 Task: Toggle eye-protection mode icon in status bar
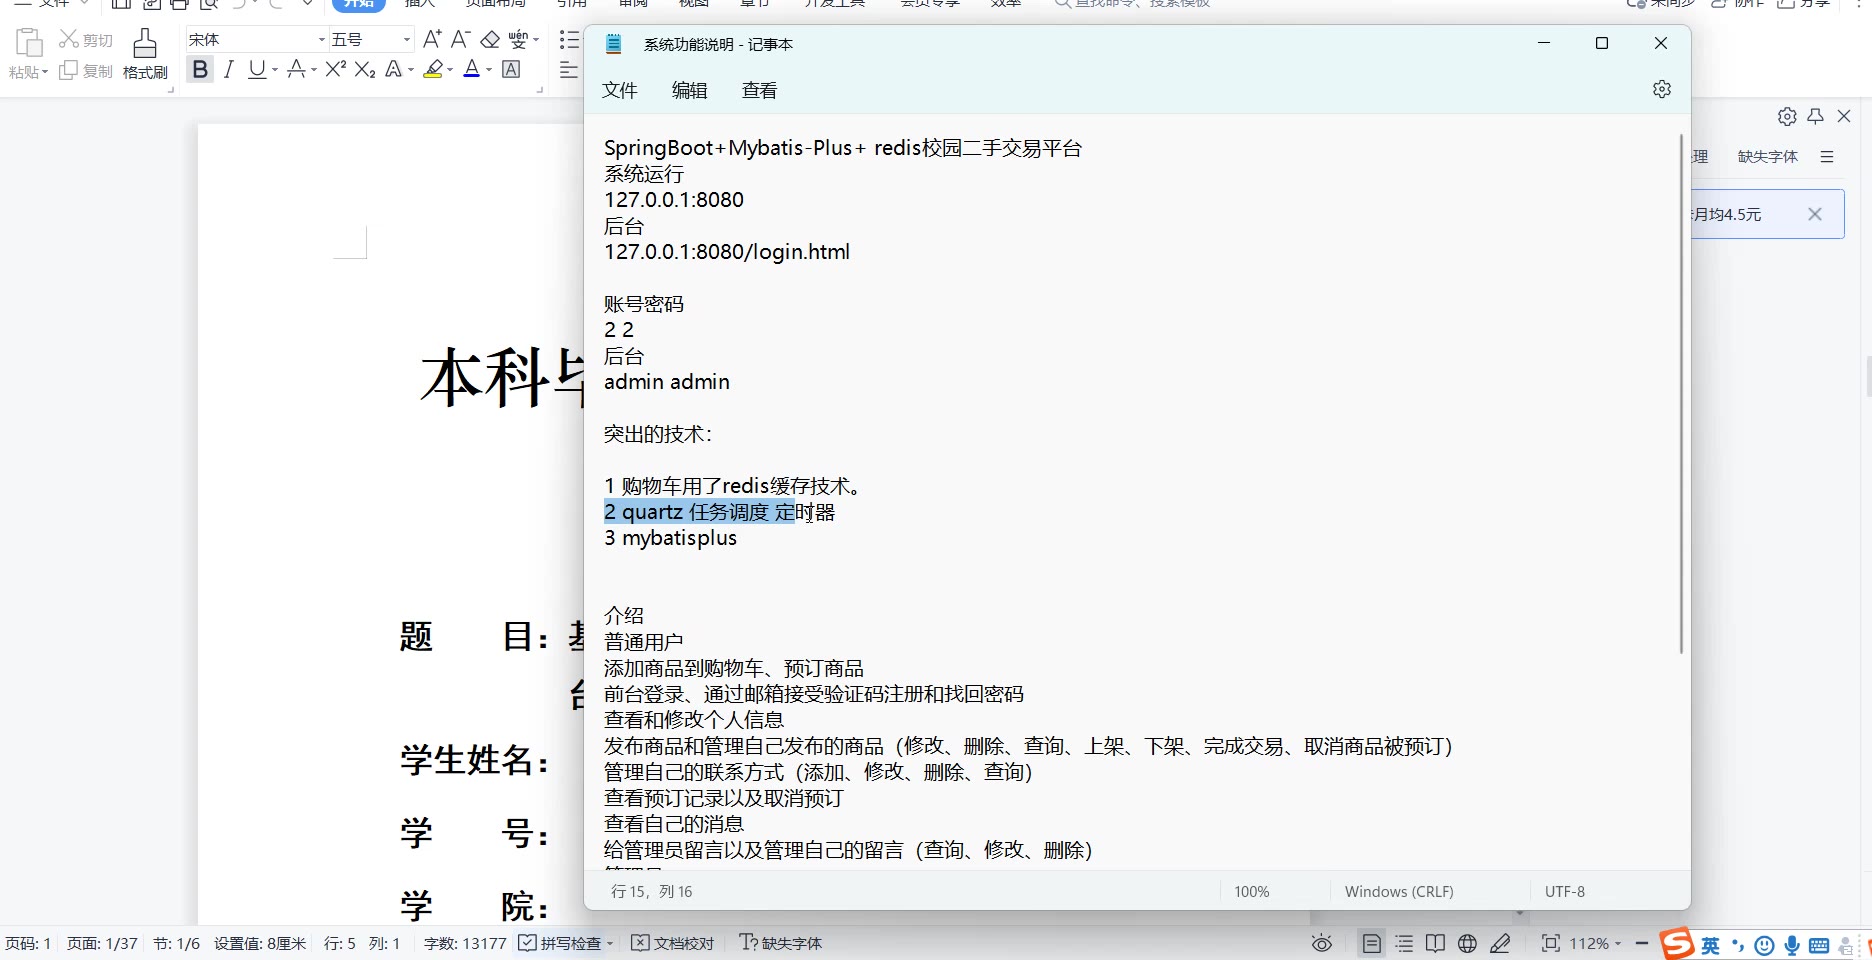[1322, 943]
